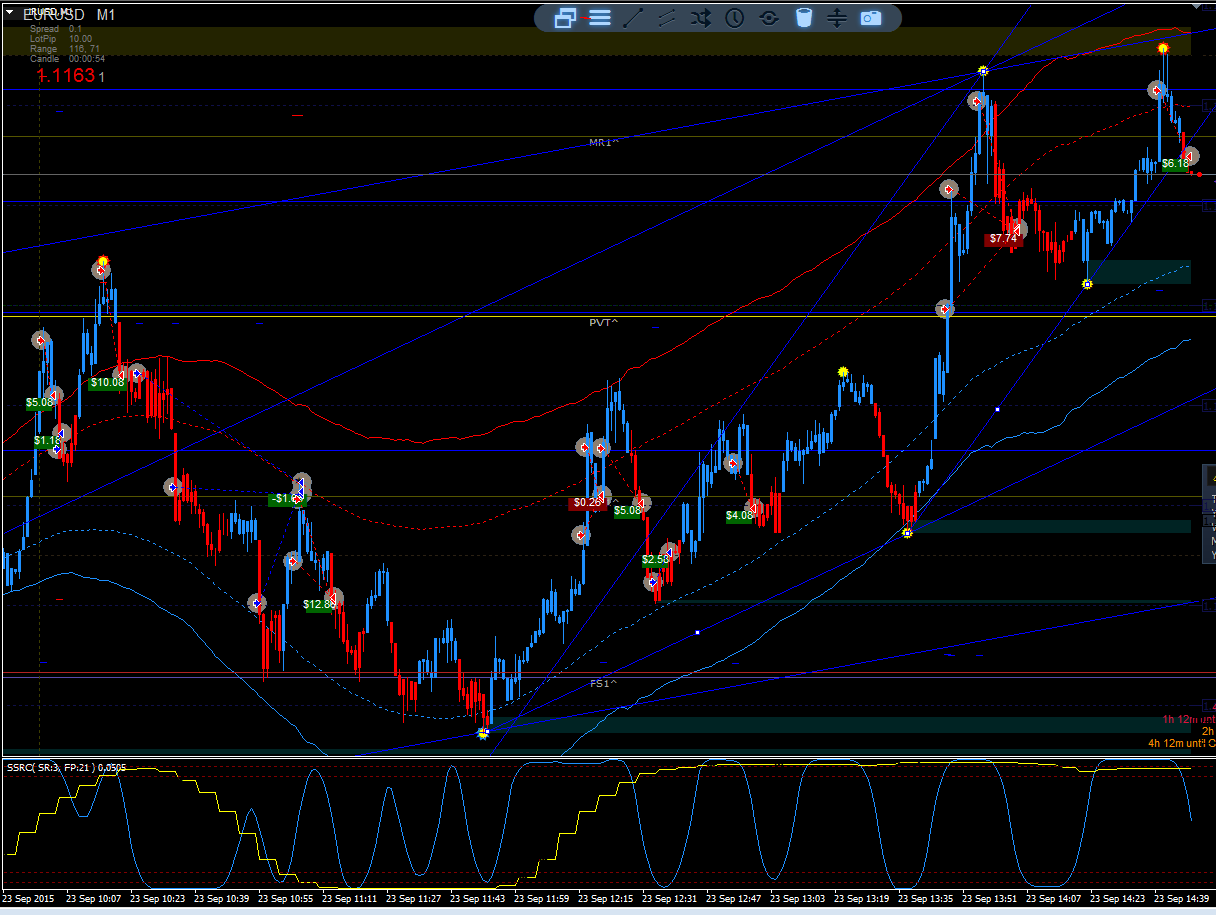The height and width of the screenshot is (915, 1216).
Task: Click the eye-shaped sync icon in toolbar
Action: click(x=769, y=18)
